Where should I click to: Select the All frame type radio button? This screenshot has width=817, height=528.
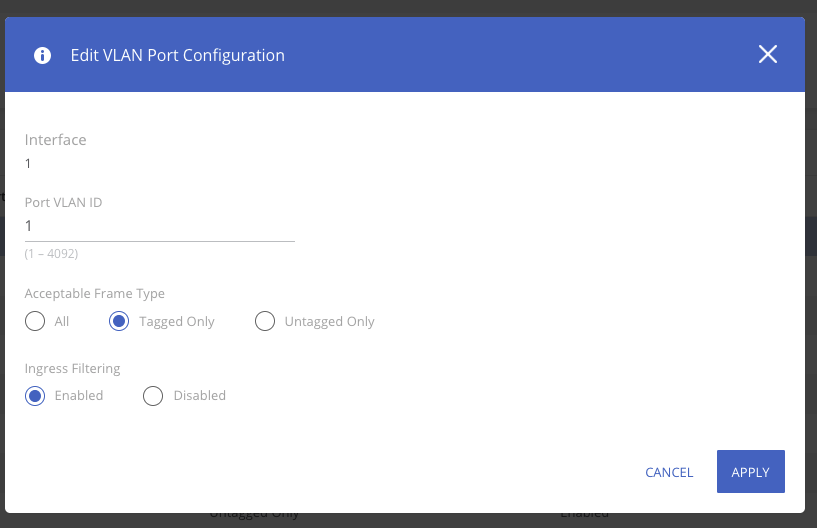(35, 321)
